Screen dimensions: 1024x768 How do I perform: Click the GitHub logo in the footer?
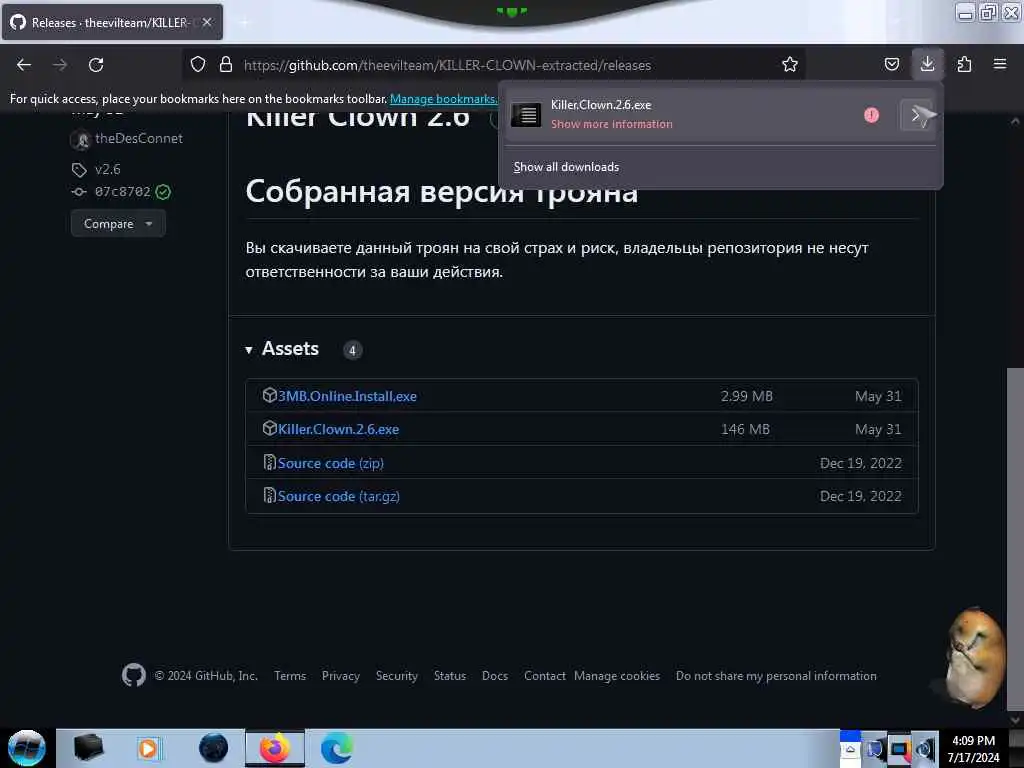coord(134,675)
